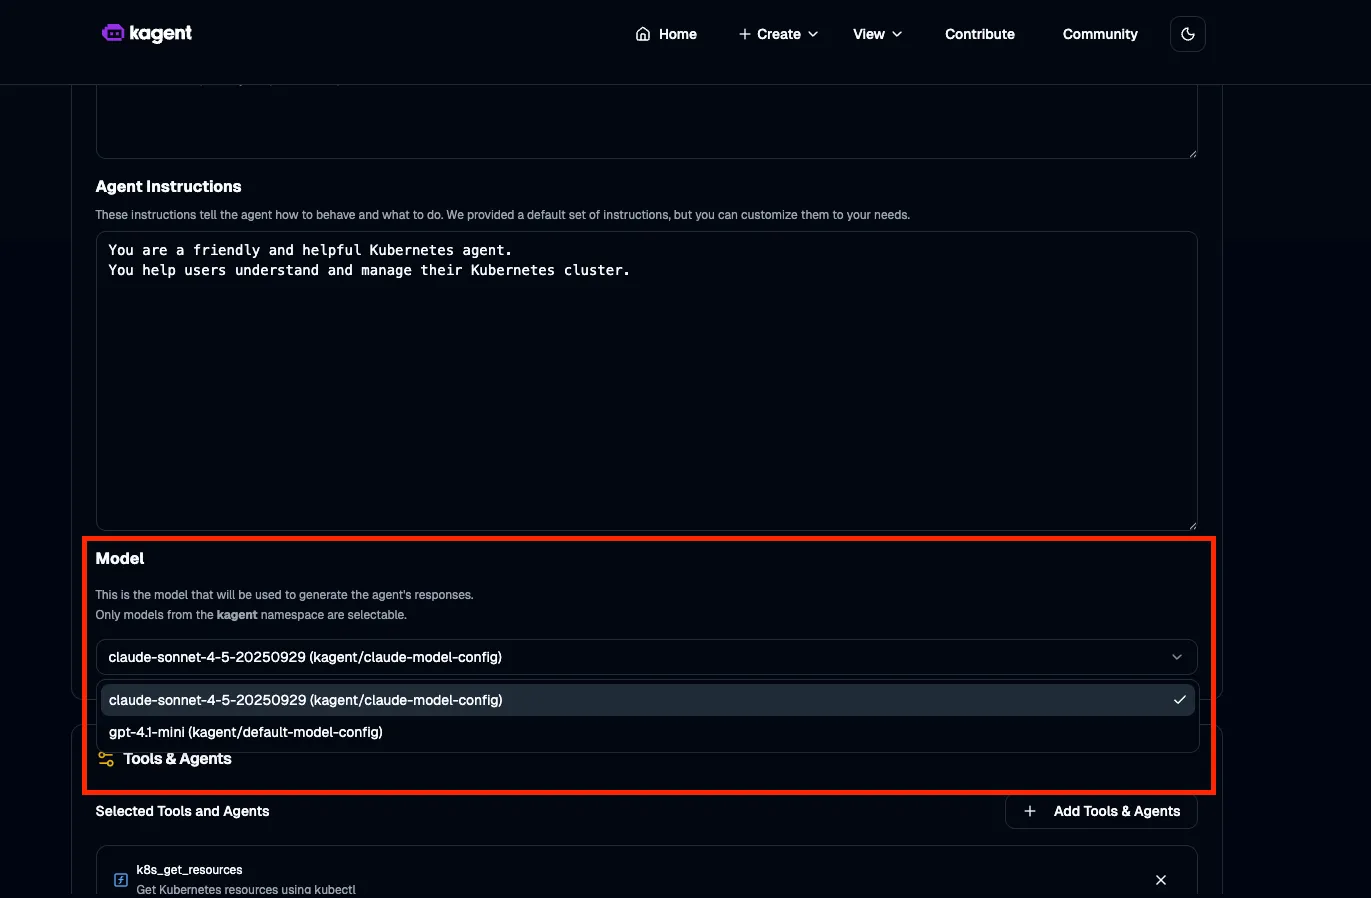Image resolution: width=1371 pixels, height=898 pixels.
Task: Select the gpt-4.1-mini model option
Action: click(x=246, y=732)
